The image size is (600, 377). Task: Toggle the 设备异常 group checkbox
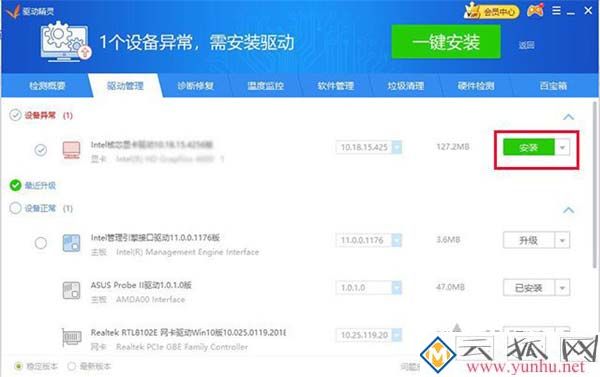tap(15, 115)
